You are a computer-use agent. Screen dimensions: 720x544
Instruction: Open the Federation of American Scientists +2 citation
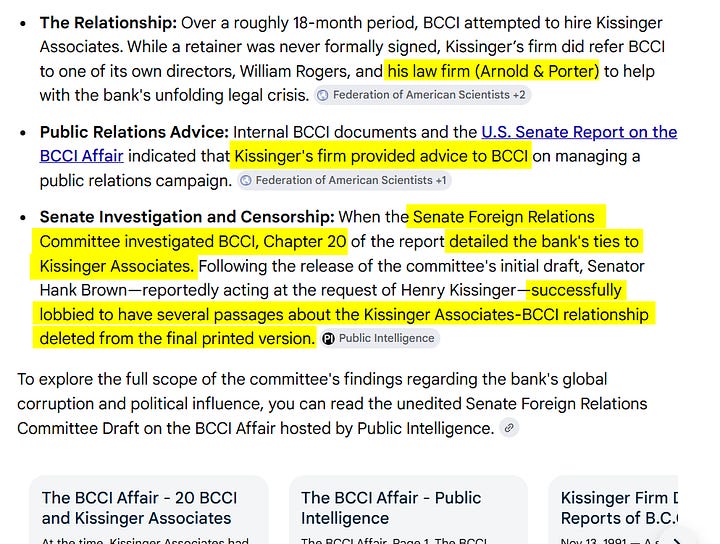coord(422,95)
